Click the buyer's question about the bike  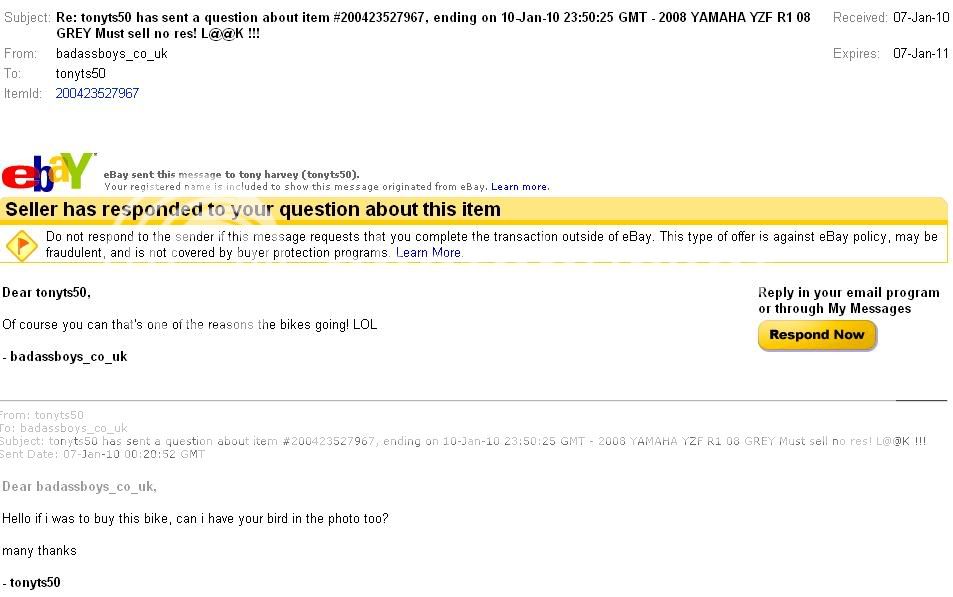coord(195,519)
